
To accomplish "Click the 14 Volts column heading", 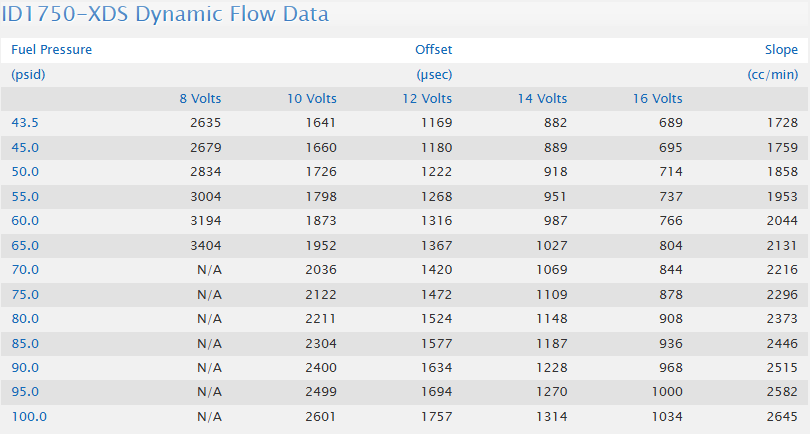I will 542,98.
